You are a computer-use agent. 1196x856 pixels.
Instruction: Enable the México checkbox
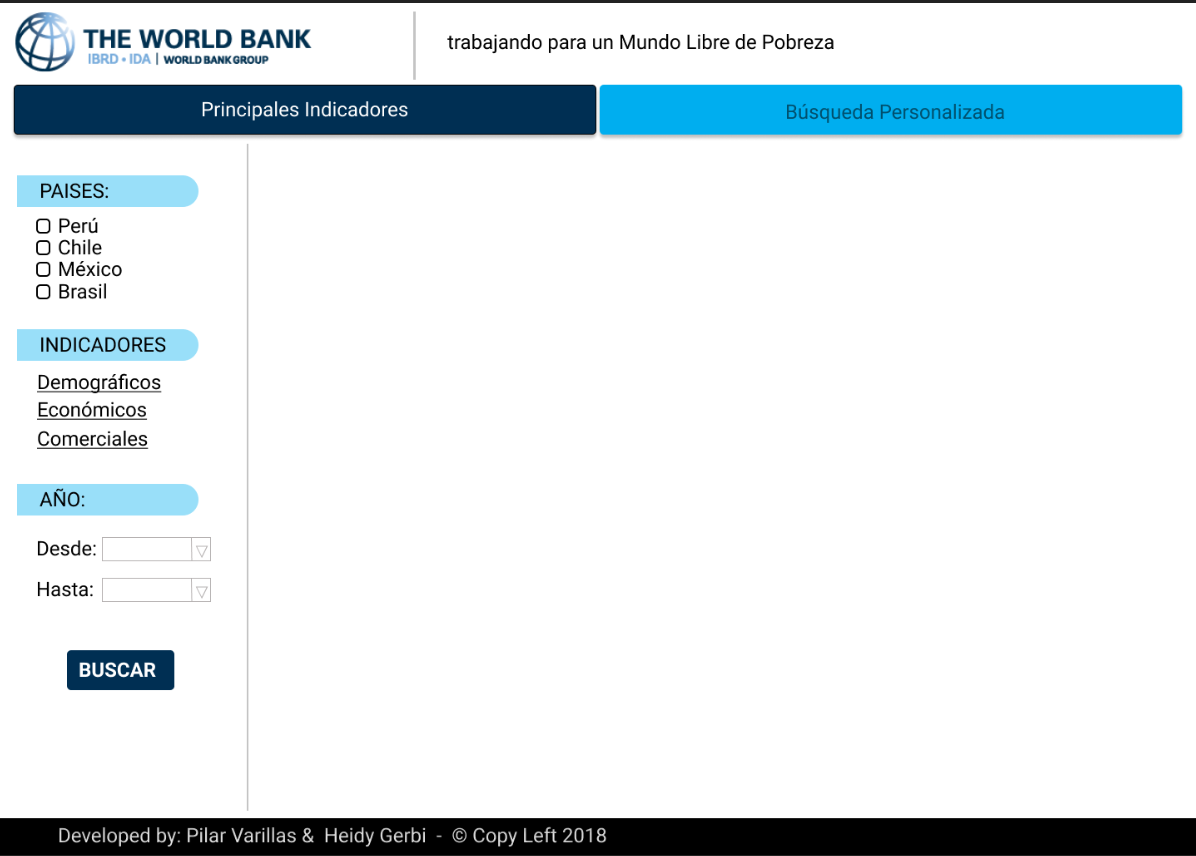(43, 269)
